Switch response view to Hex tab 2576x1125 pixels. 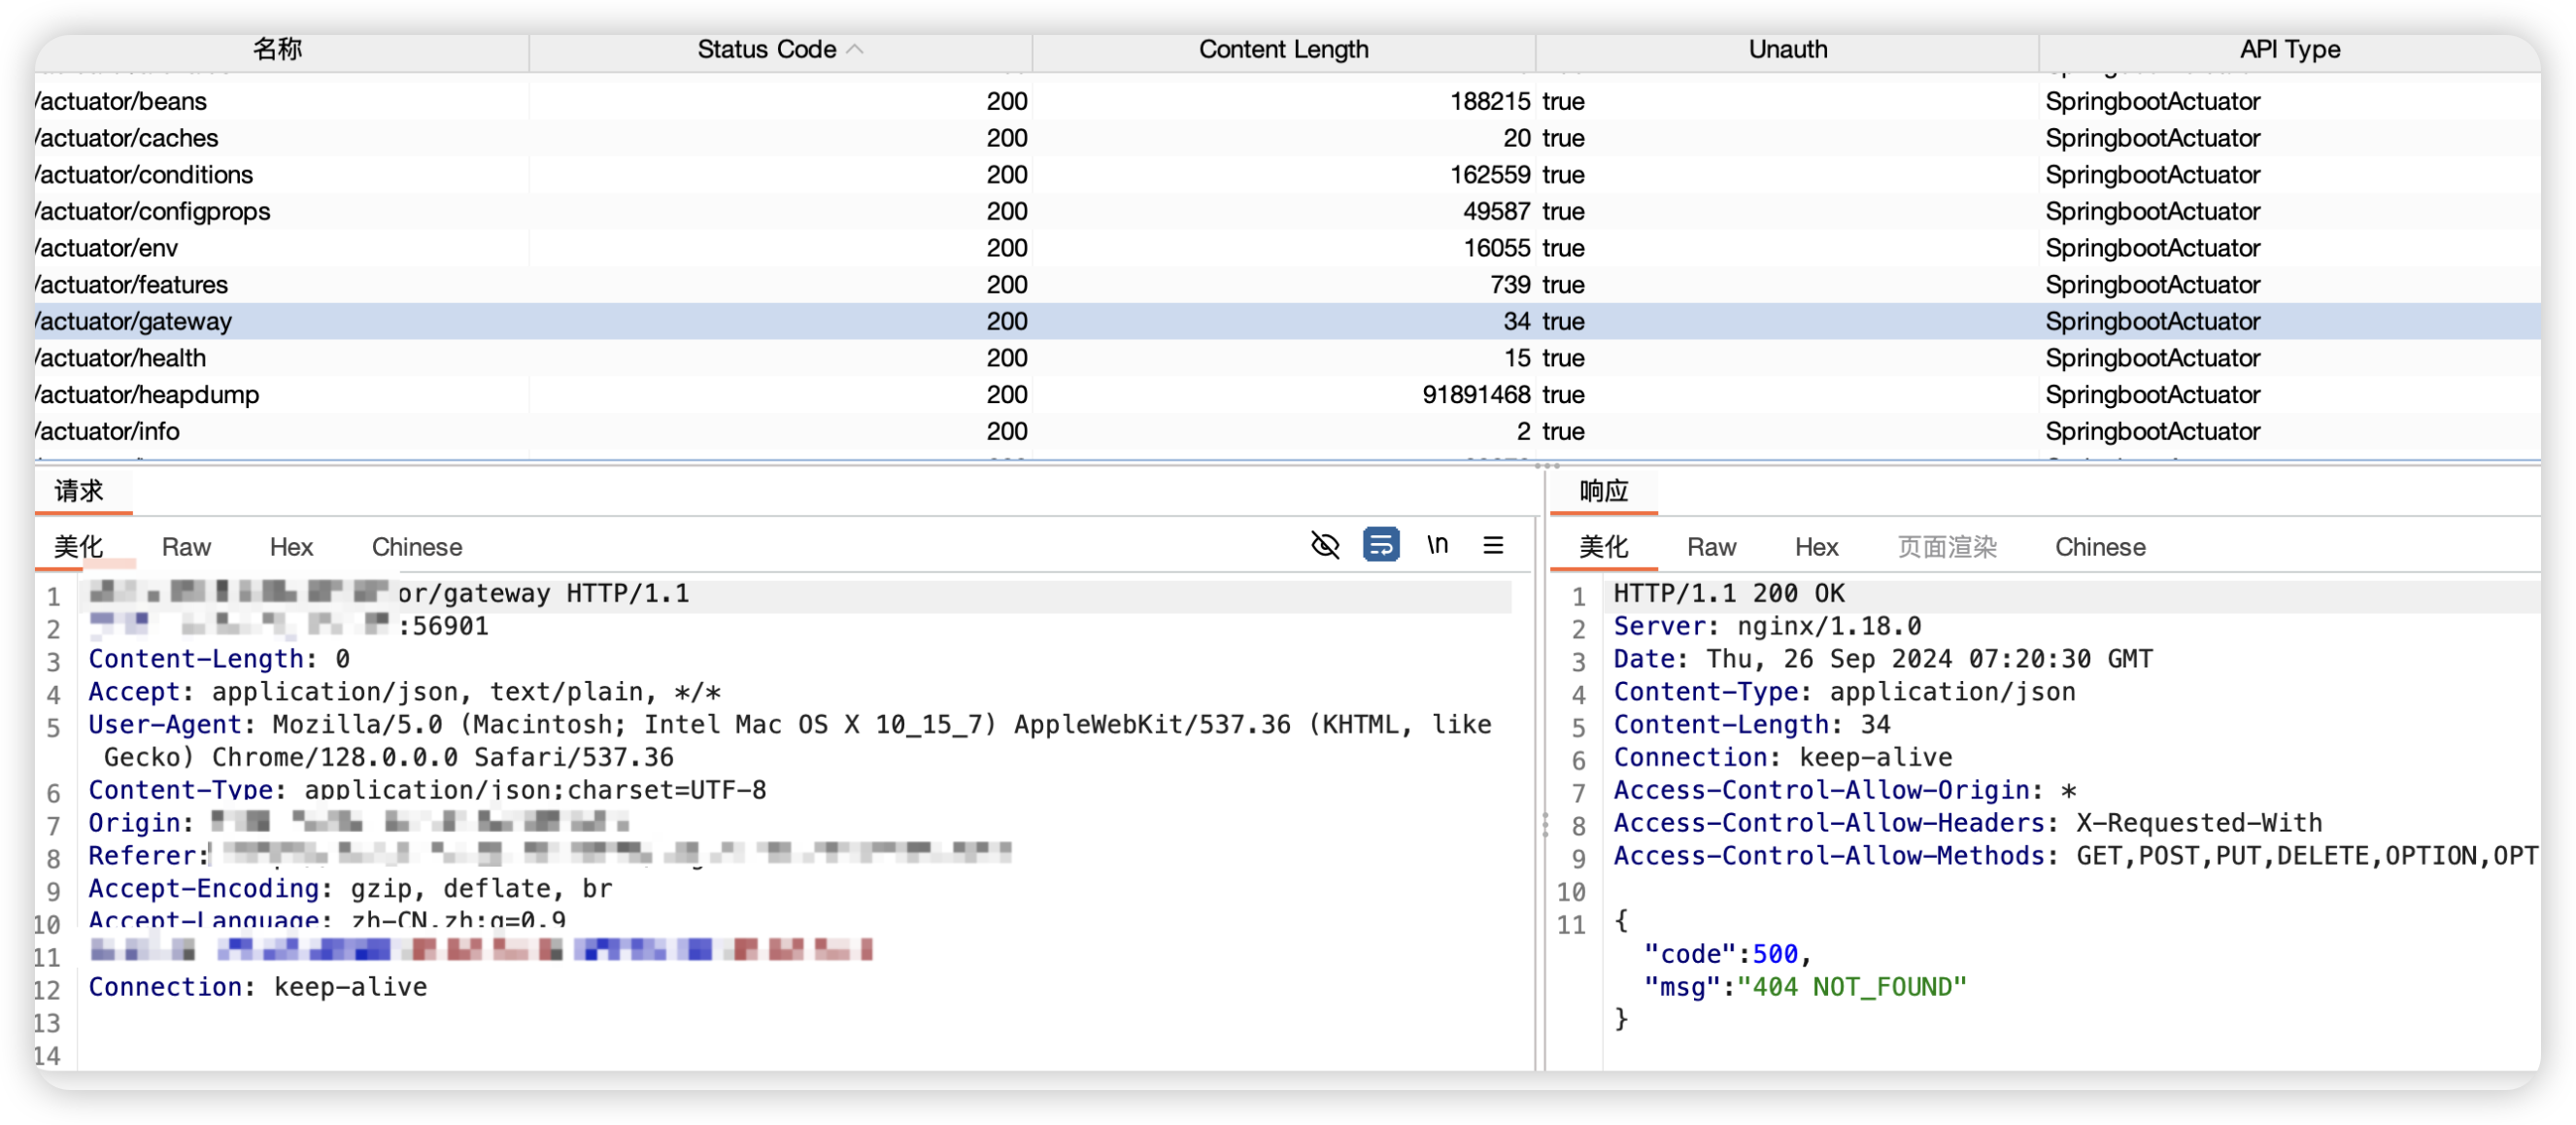[x=1816, y=548]
